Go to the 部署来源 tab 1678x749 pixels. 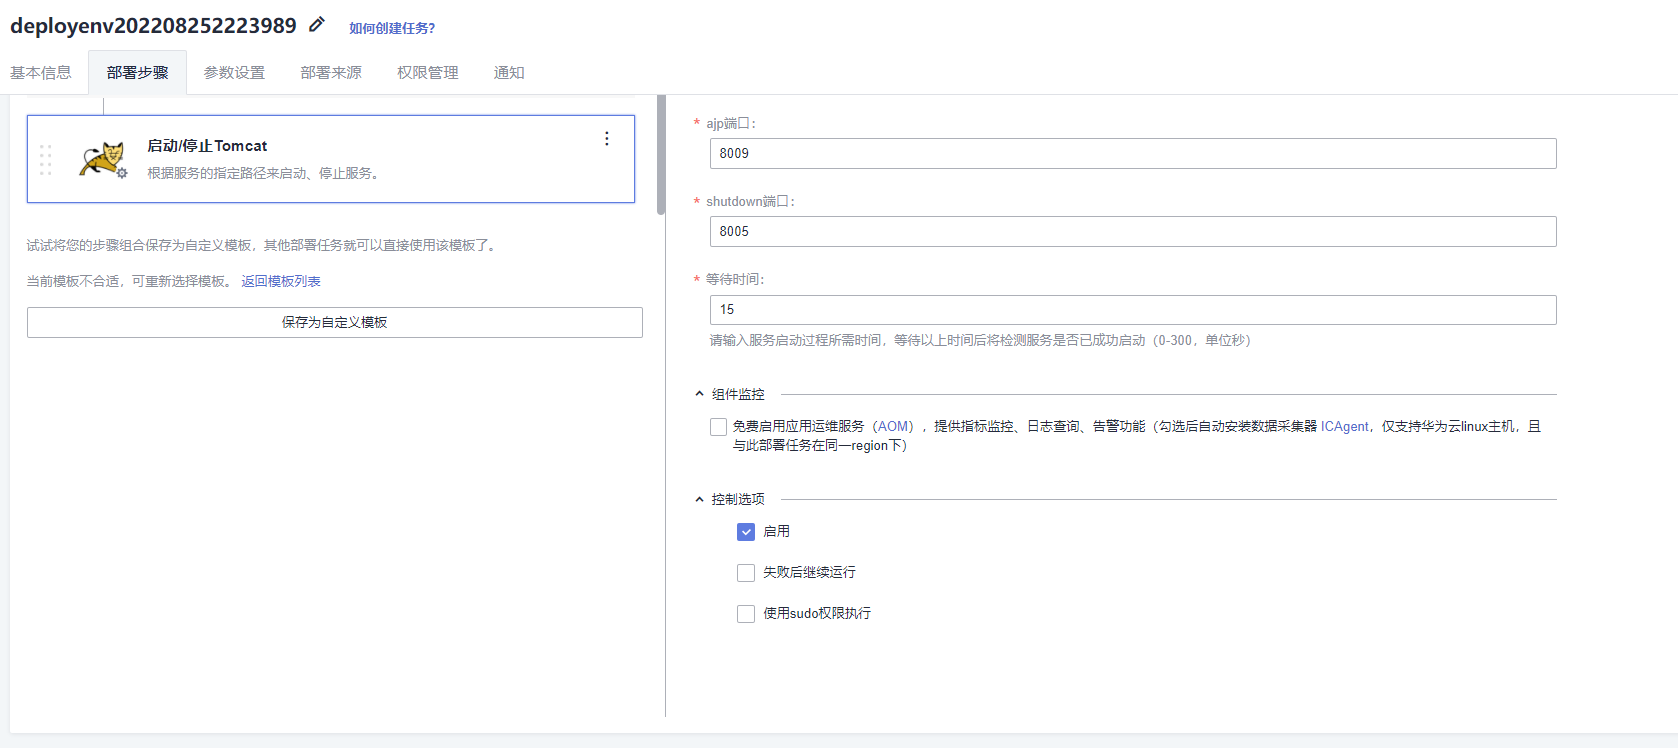331,73
